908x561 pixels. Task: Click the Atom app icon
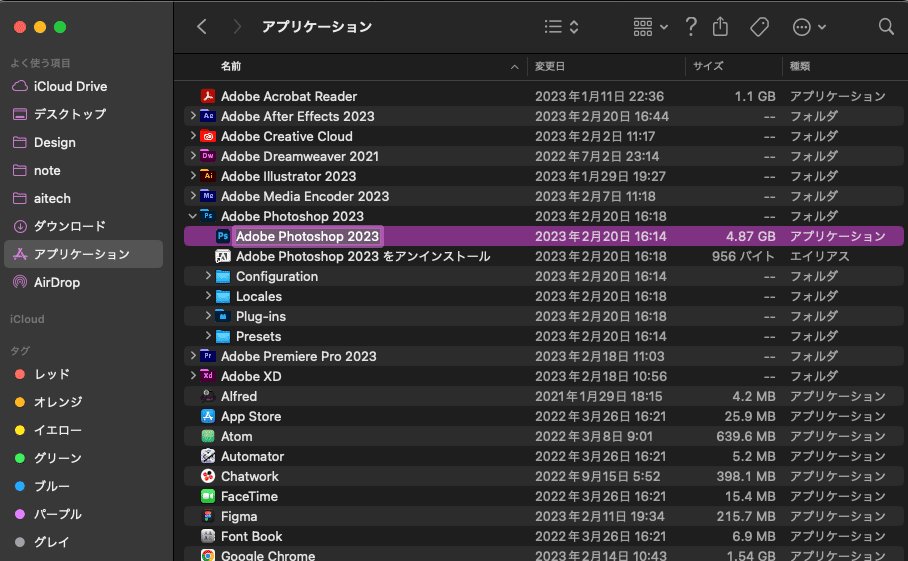pos(208,436)
